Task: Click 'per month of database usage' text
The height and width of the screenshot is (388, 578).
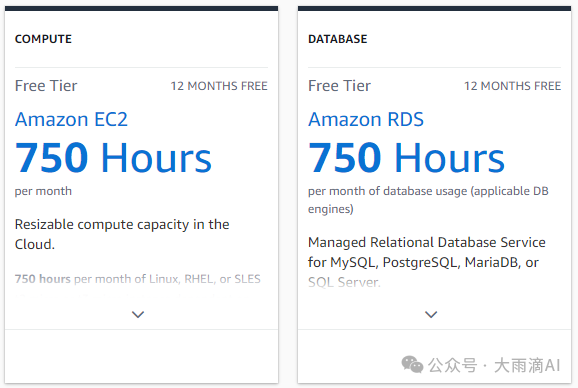Action: (x=428, y=200)
